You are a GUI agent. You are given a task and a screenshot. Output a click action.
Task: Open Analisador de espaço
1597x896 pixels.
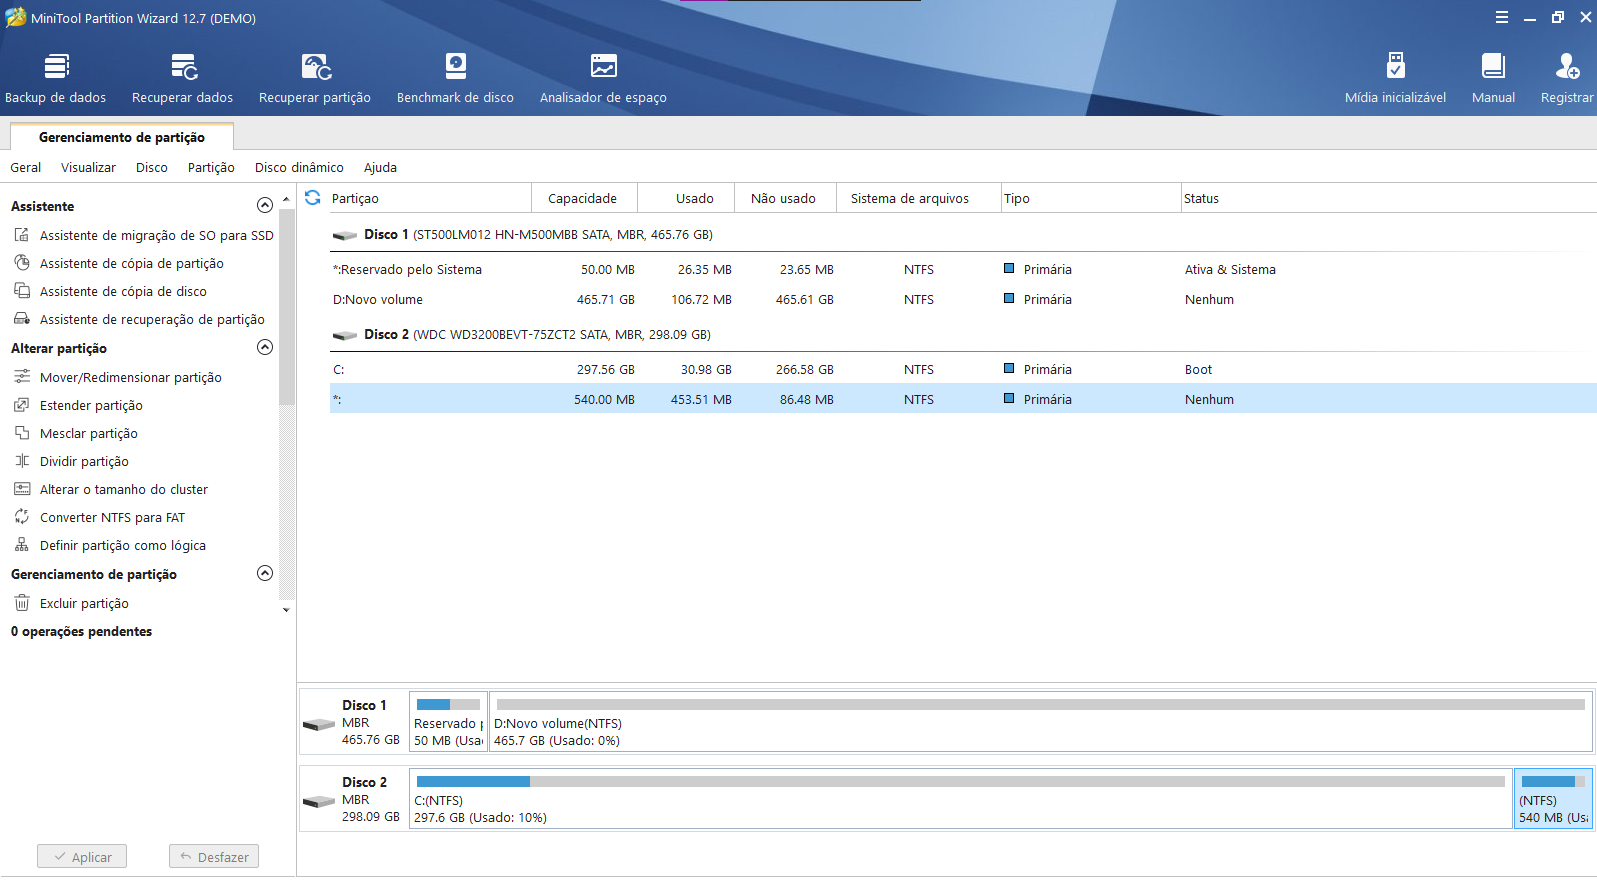coord(603,79)
